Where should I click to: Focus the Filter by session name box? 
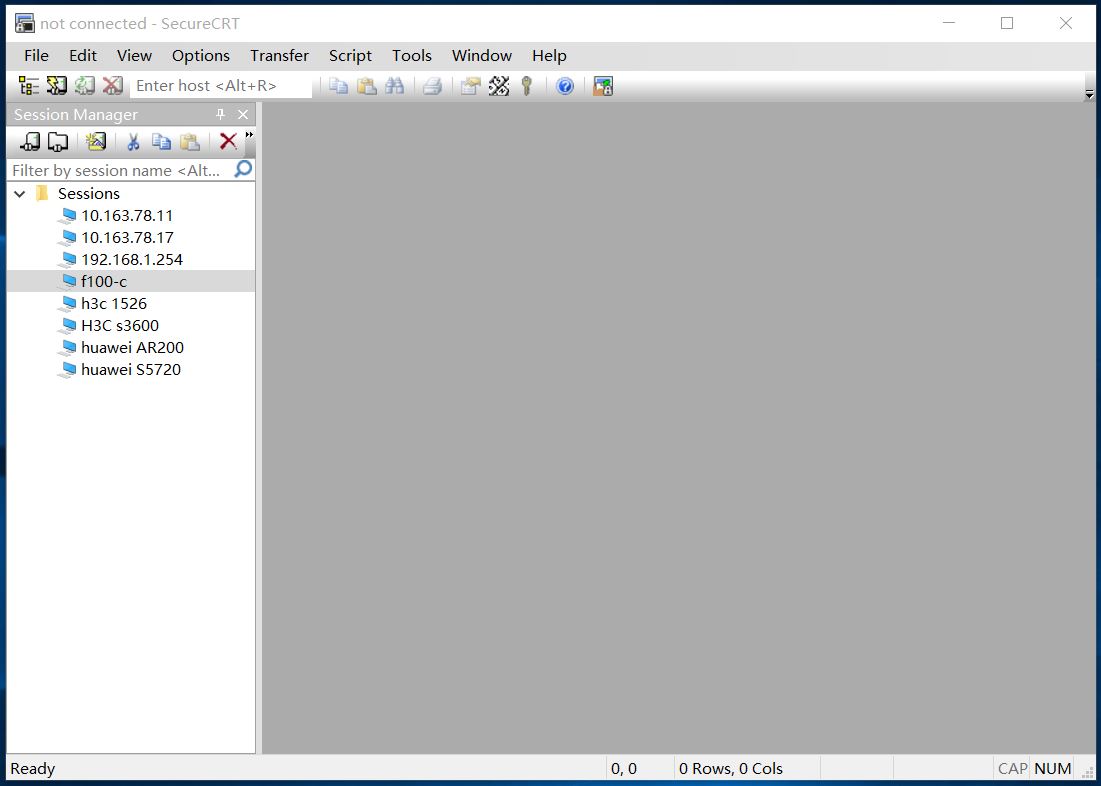[121, 170]
